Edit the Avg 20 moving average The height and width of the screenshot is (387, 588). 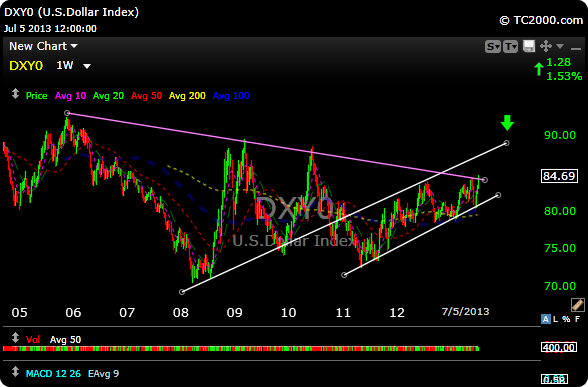108,96
